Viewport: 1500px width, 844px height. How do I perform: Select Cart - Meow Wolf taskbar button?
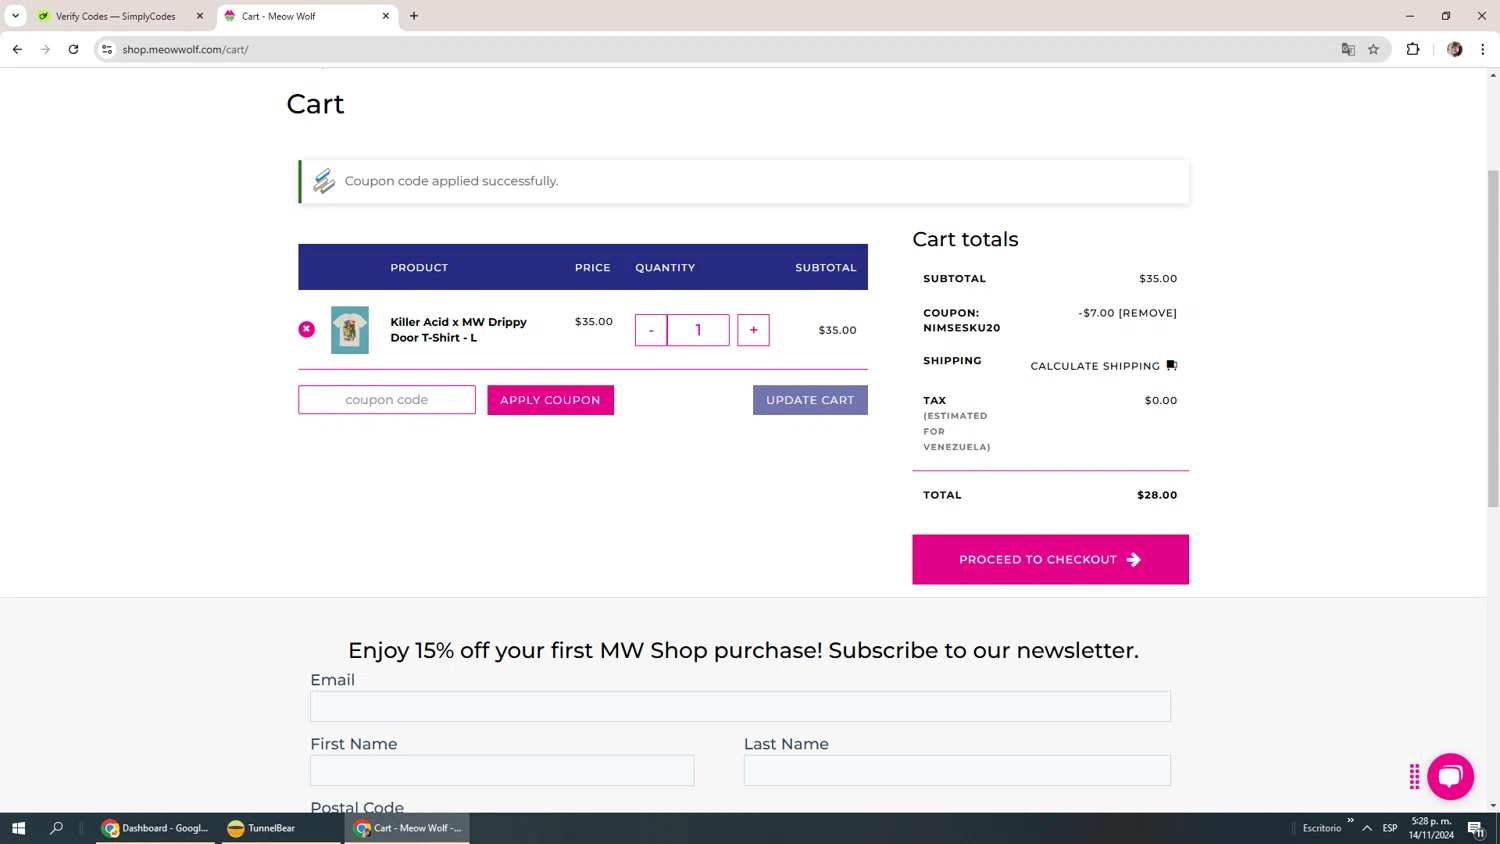408,828
